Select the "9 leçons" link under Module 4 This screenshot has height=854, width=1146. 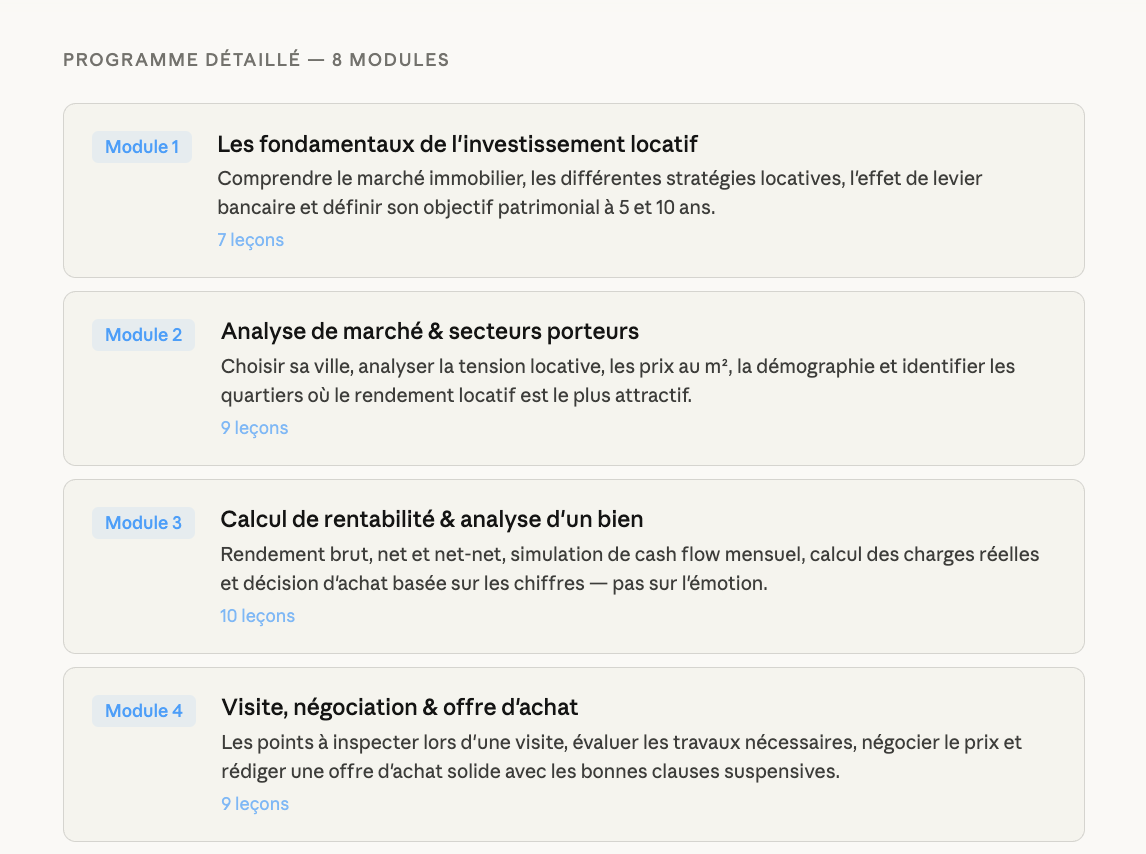click(254, 804)
